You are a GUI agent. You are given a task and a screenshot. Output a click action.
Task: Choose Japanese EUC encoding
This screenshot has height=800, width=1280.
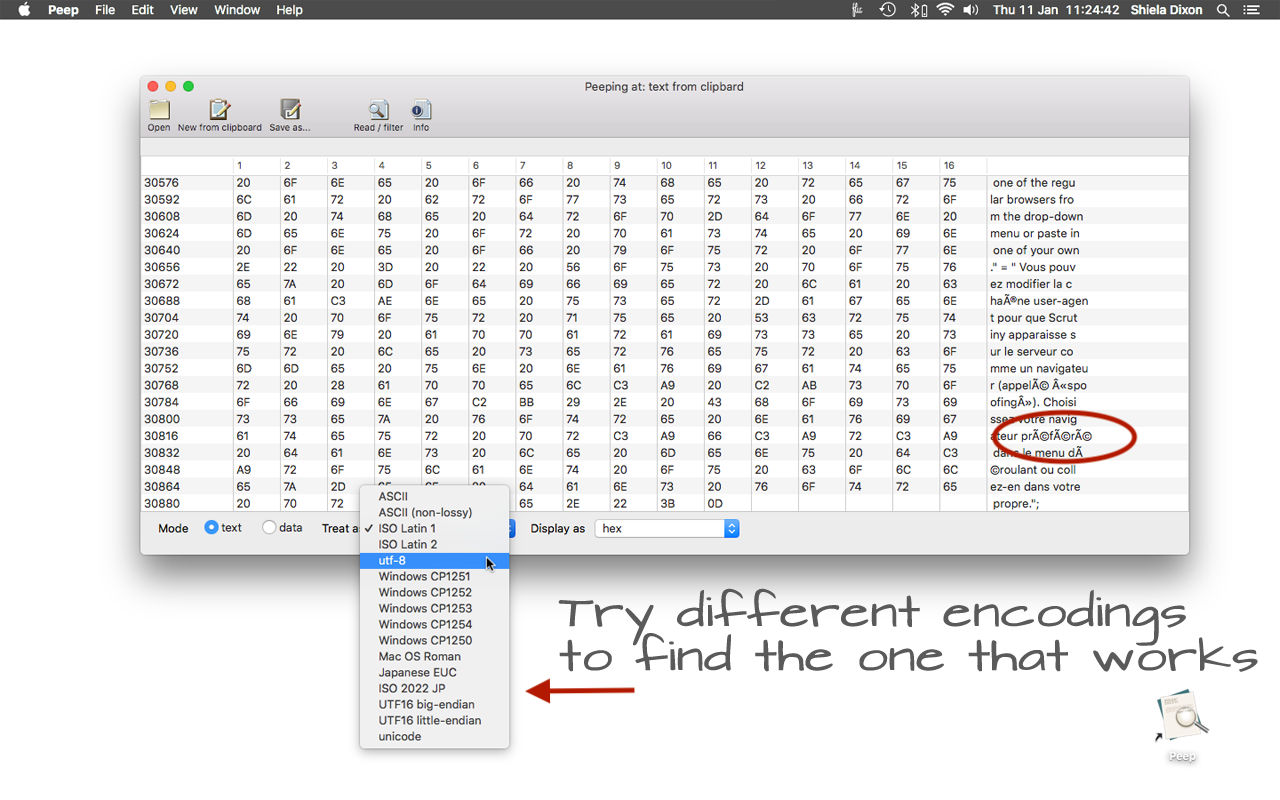(434, 672)
